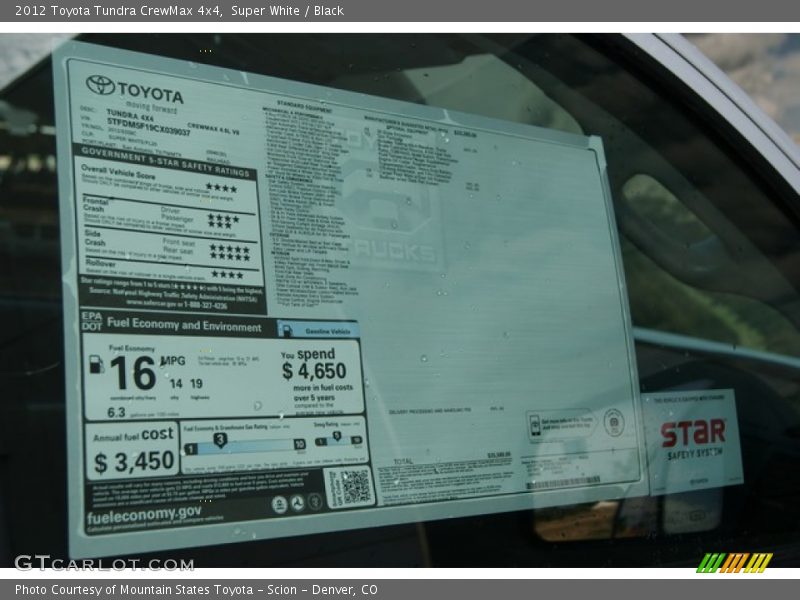Click the '6.3' gallons per 100 miles value
Image resolution: width=800 pixels, height=600 pixels.
coord(116,412)
